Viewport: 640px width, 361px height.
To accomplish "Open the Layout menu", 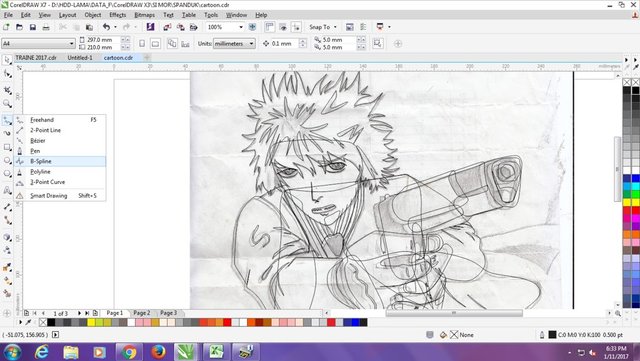I will point(67,15).
